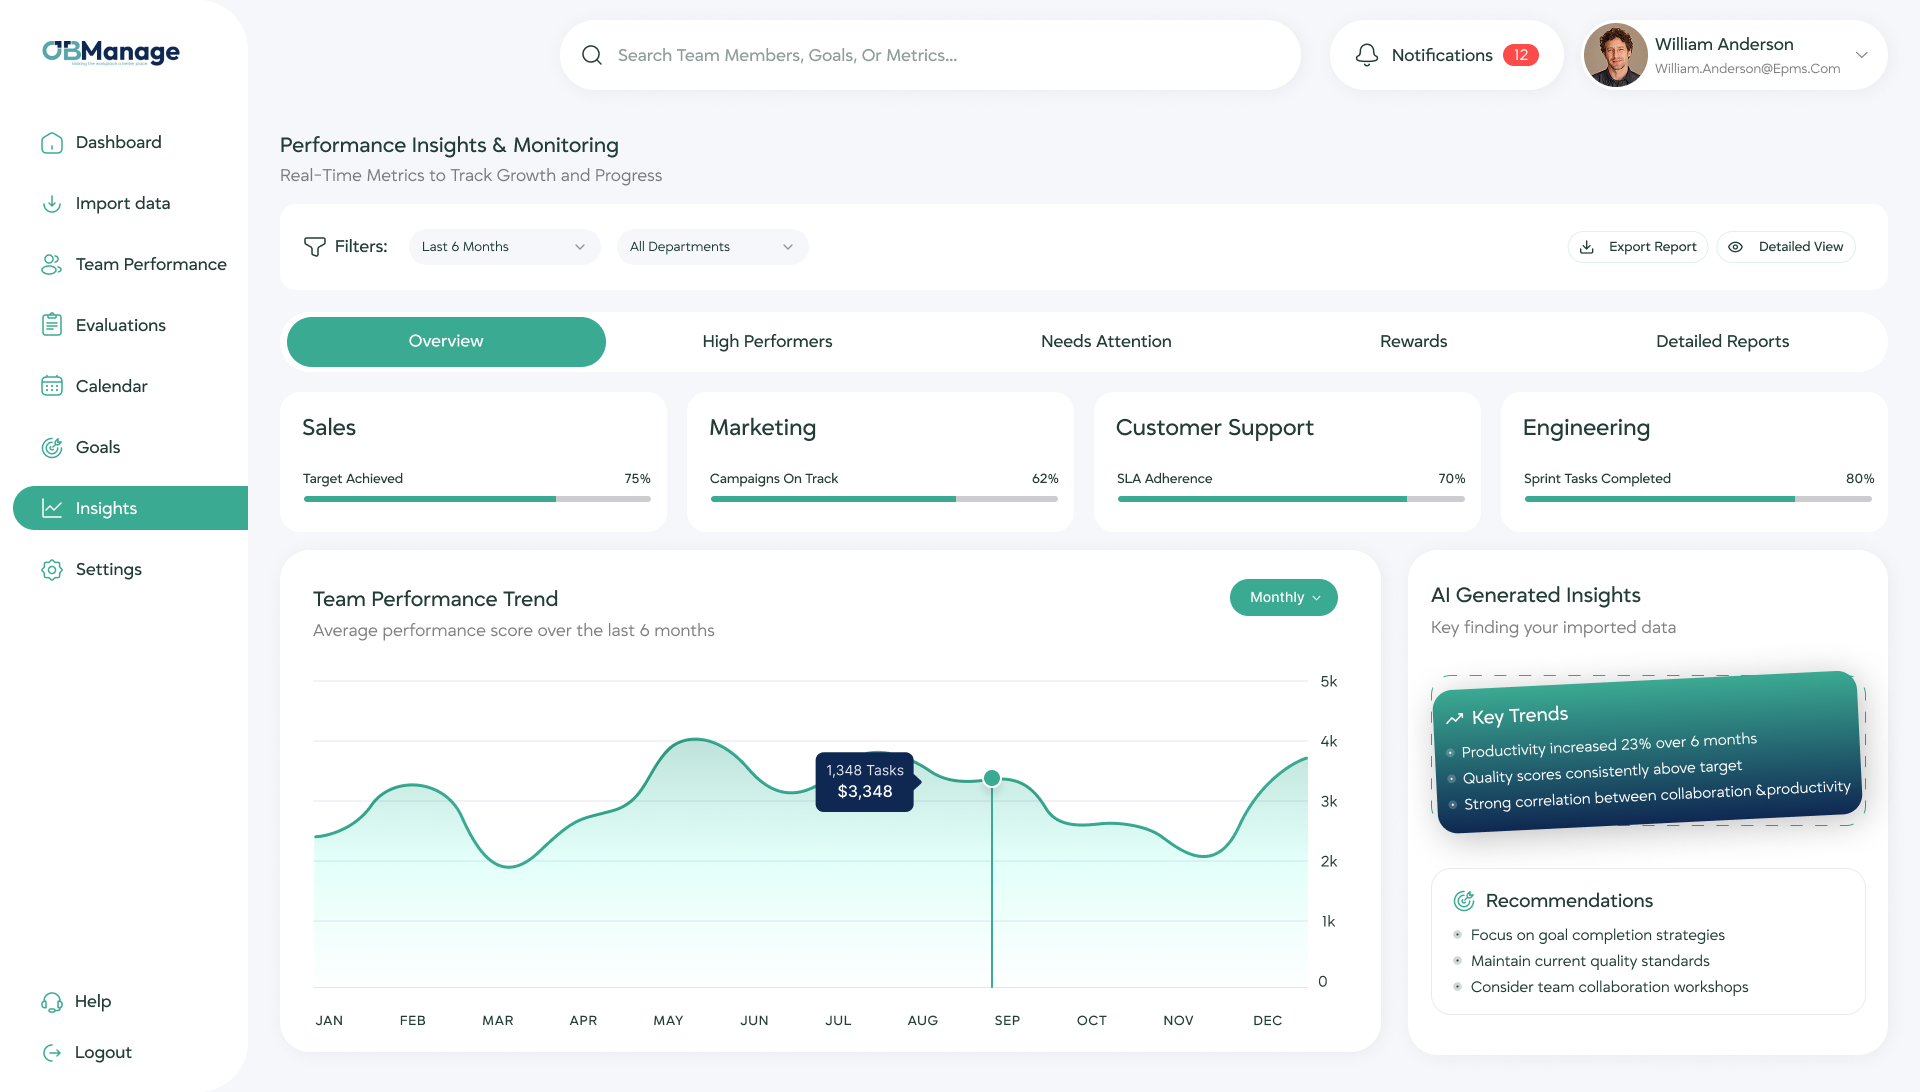
Task: Click the notifications bell icon
Action: 1366,55
